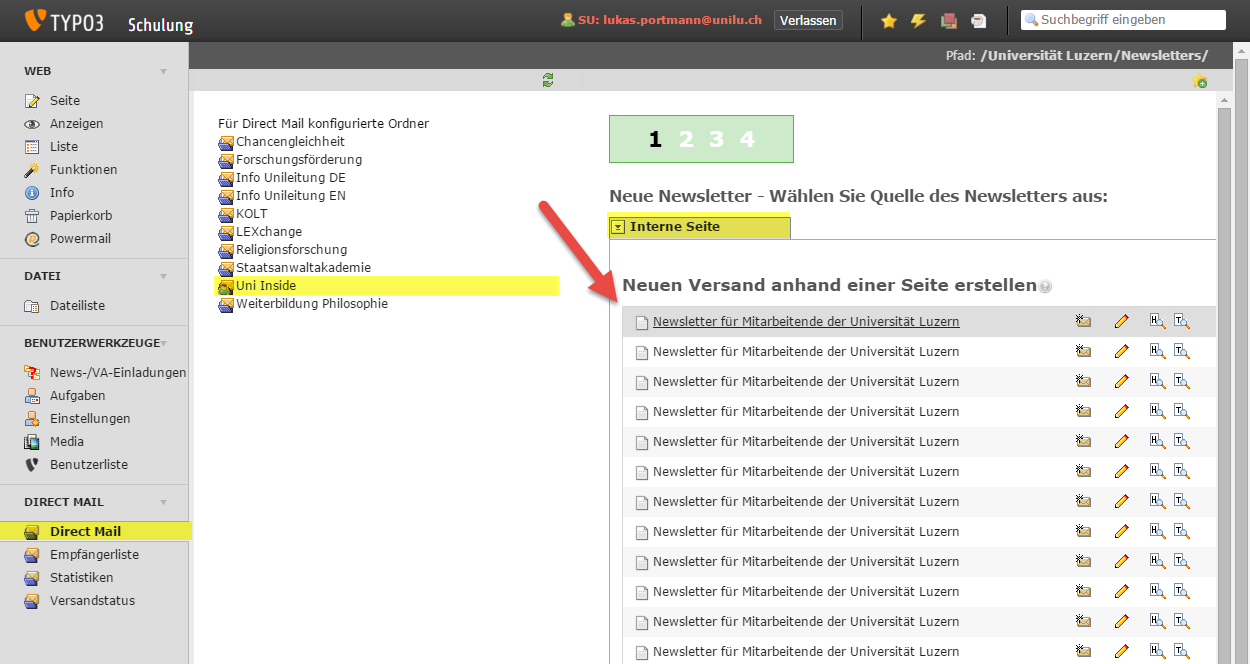1250x664 pixels.
Task: Open the workspace icon in top bar
Action: coord(949,20)
